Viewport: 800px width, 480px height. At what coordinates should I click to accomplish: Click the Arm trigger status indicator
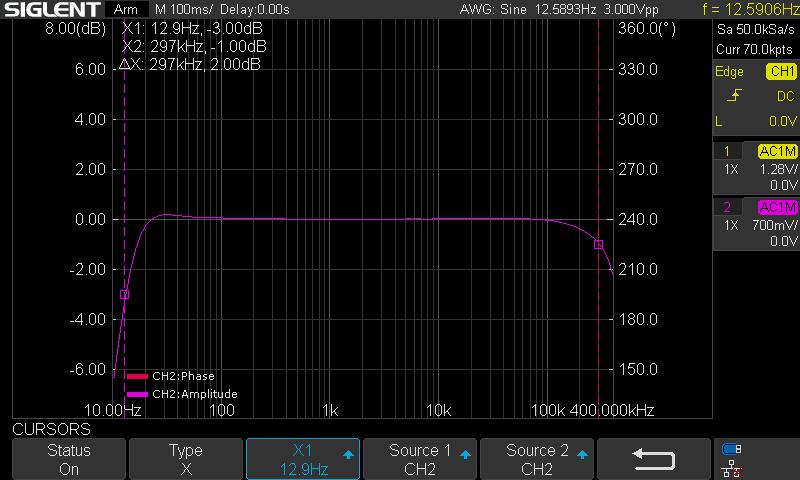[x=126, y=9]
